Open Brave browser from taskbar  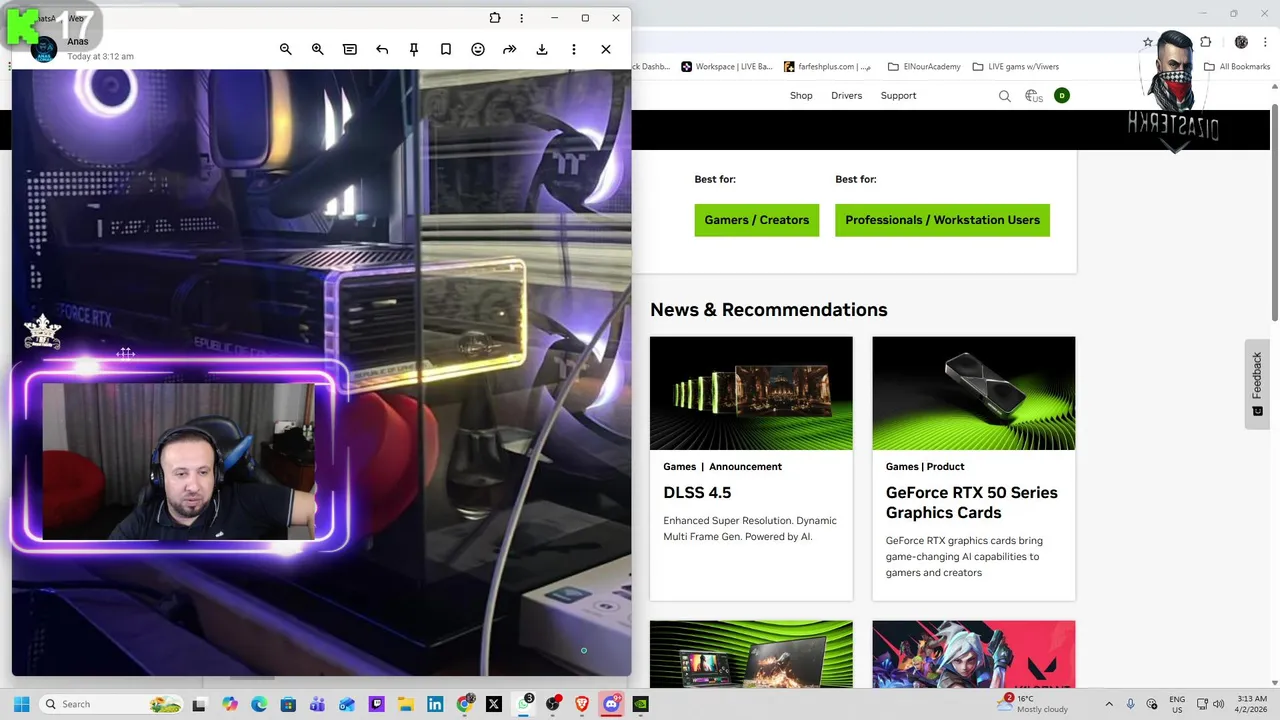tap(582, 704)
